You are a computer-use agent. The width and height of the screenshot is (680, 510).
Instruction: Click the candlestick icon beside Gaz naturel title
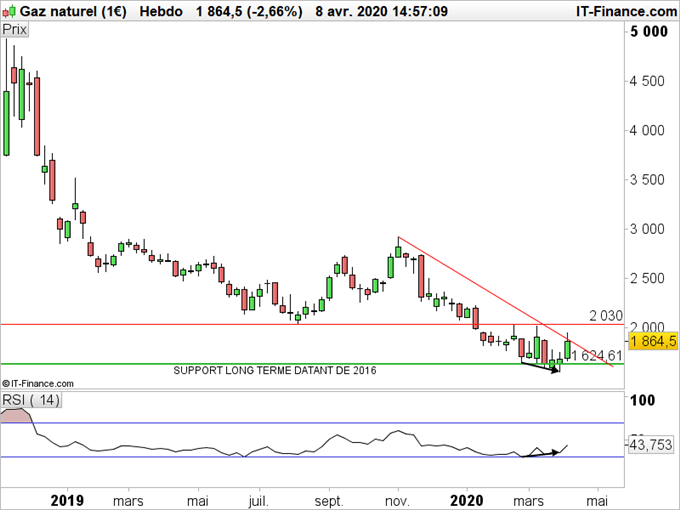(9, 11)
